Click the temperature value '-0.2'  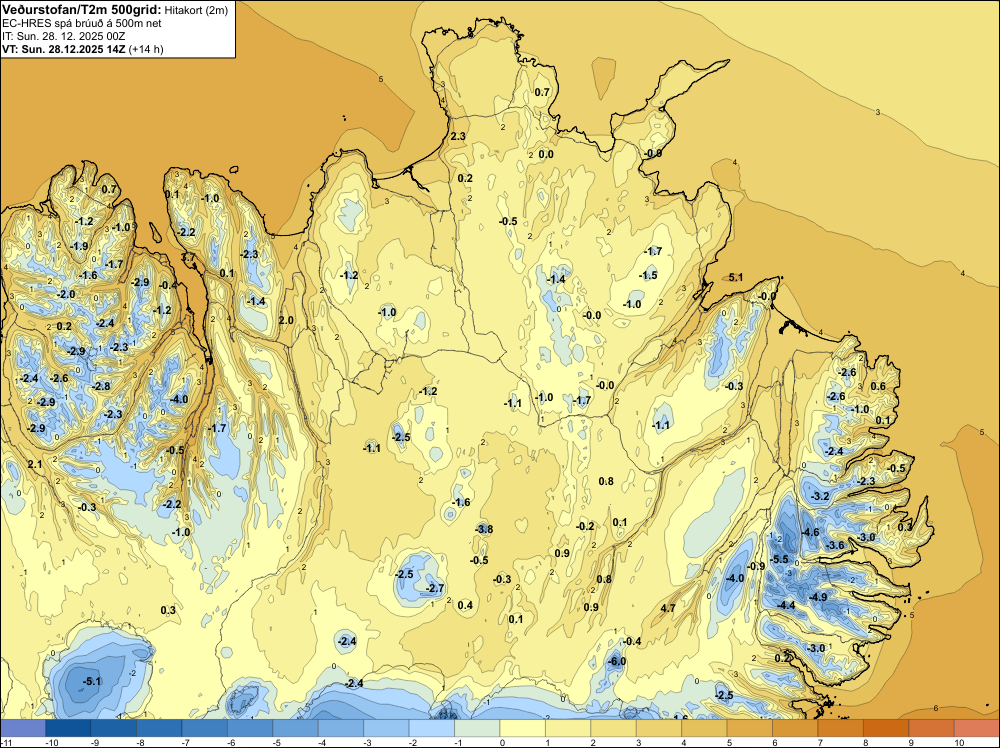pos(585,525)
